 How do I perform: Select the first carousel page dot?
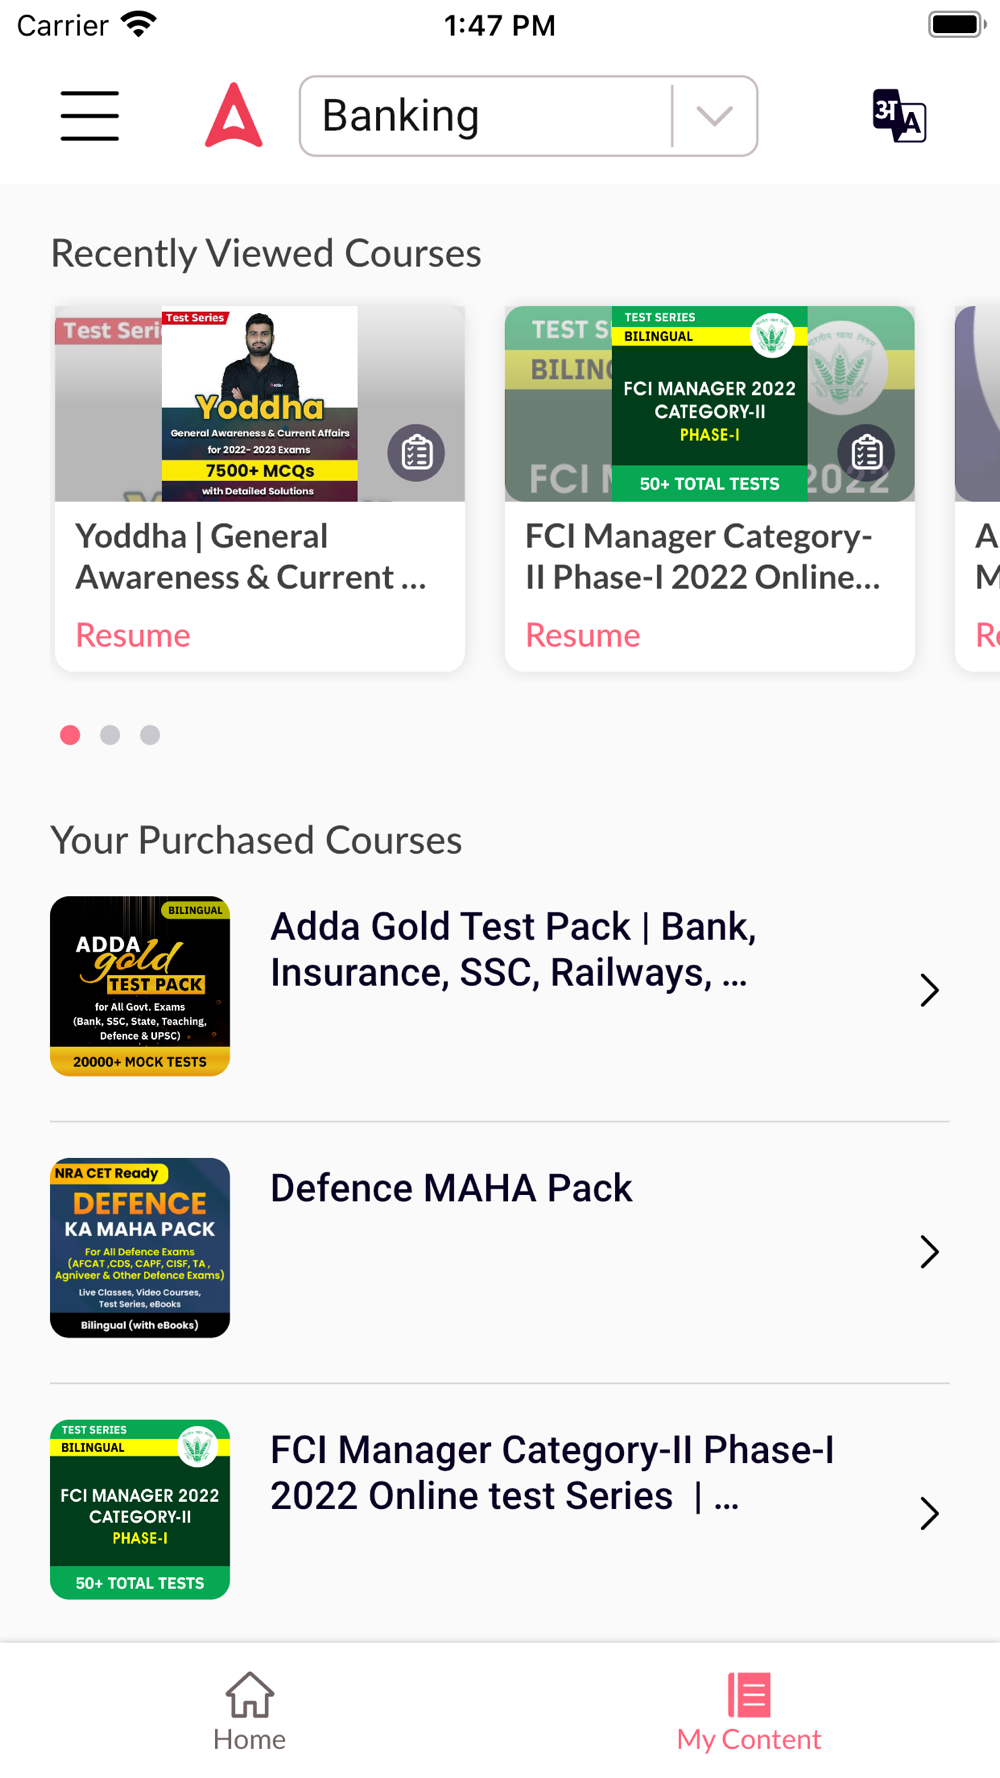[x=70, y=735]
